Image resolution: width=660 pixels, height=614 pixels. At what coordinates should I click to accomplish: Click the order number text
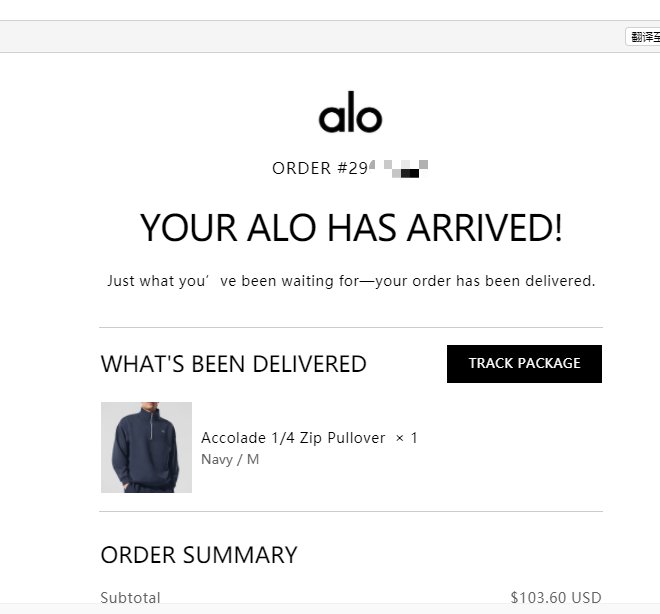[x=350, y=168]
